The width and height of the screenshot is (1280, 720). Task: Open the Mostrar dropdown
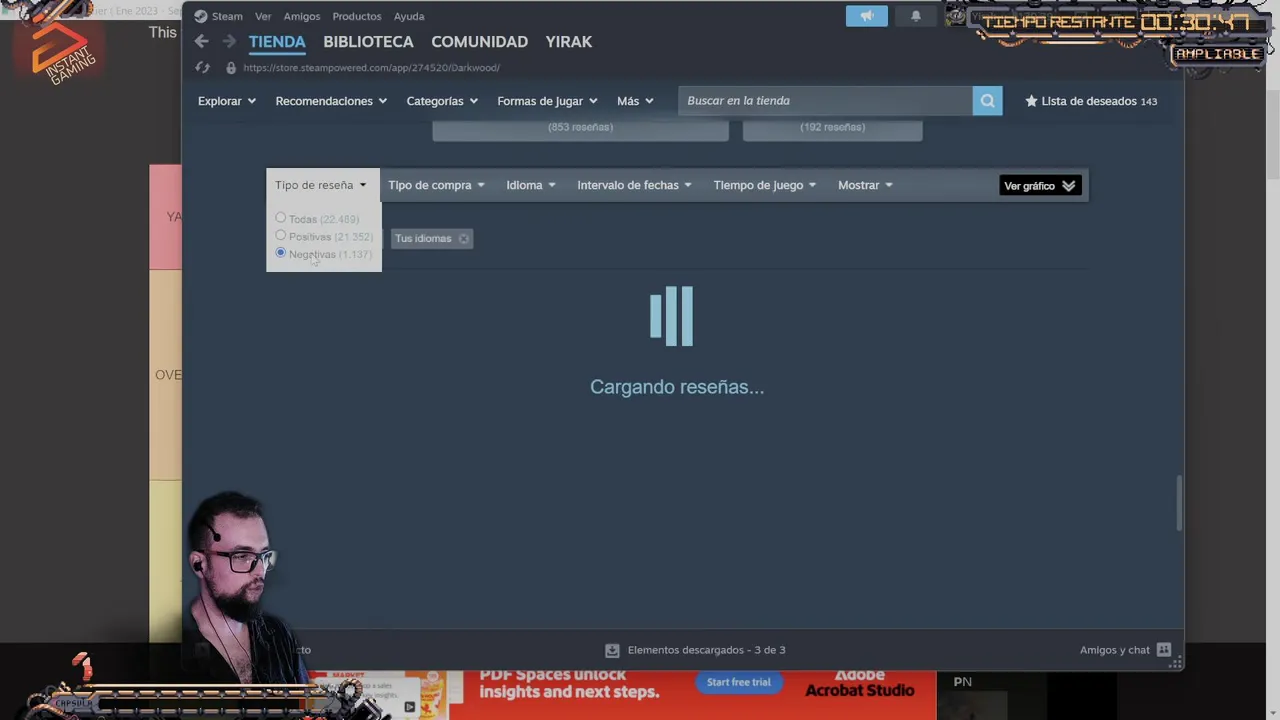865,185
